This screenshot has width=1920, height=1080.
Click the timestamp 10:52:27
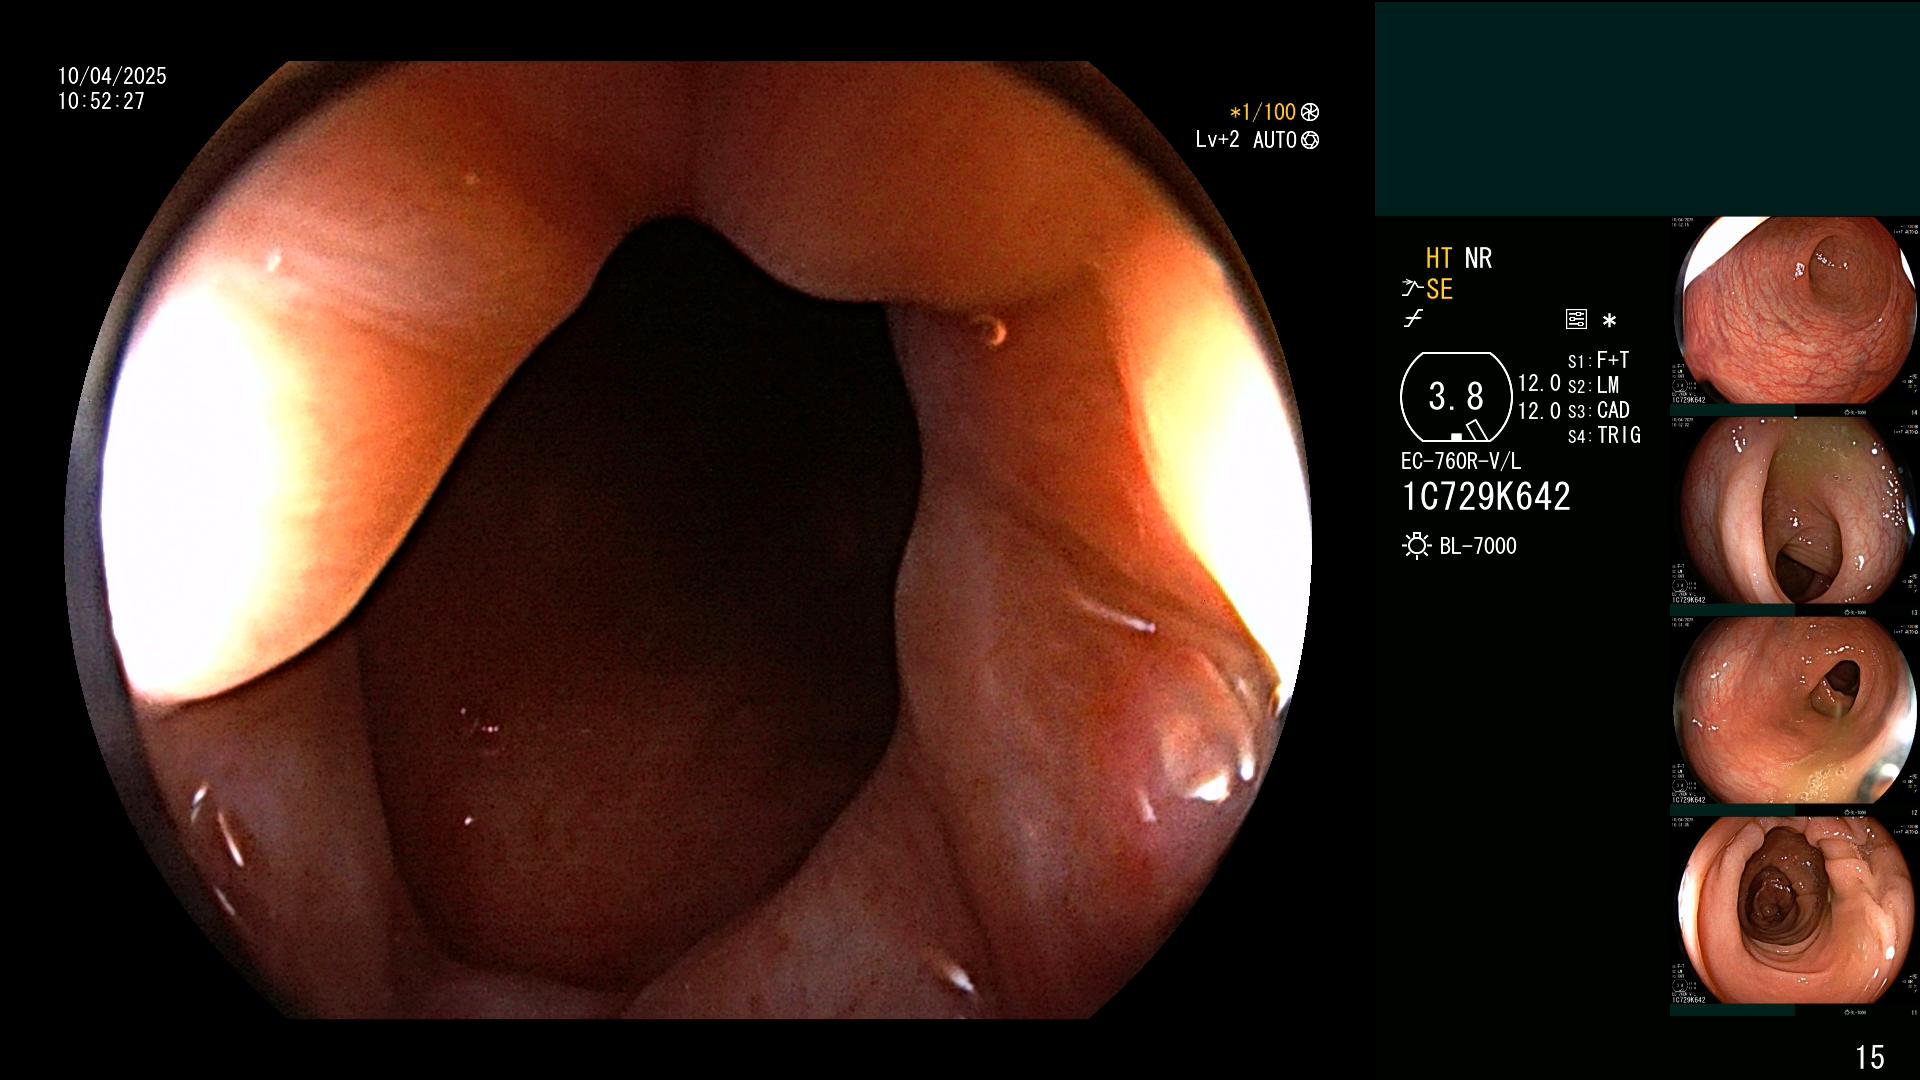point(101,101)
